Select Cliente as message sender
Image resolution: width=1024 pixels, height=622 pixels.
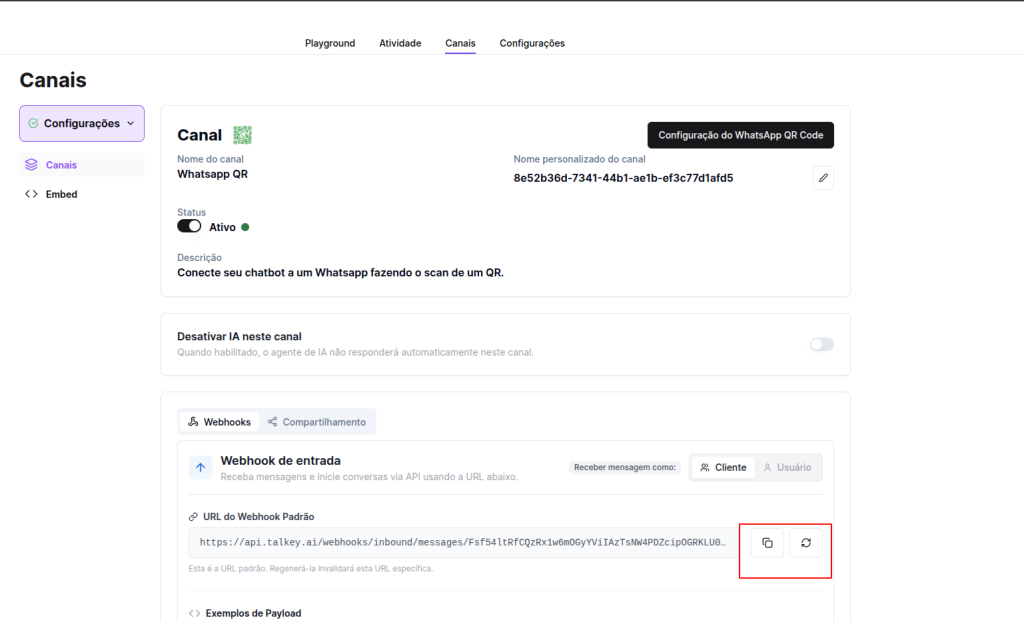(723, 467)
